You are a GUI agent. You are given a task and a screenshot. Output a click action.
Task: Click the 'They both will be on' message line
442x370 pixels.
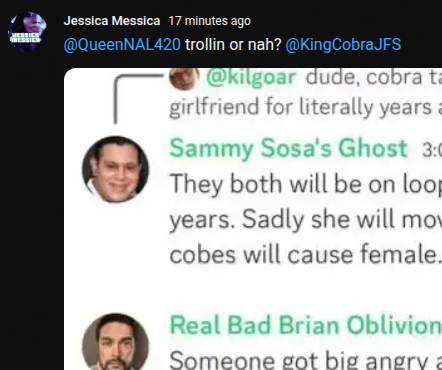coord(306,184)
